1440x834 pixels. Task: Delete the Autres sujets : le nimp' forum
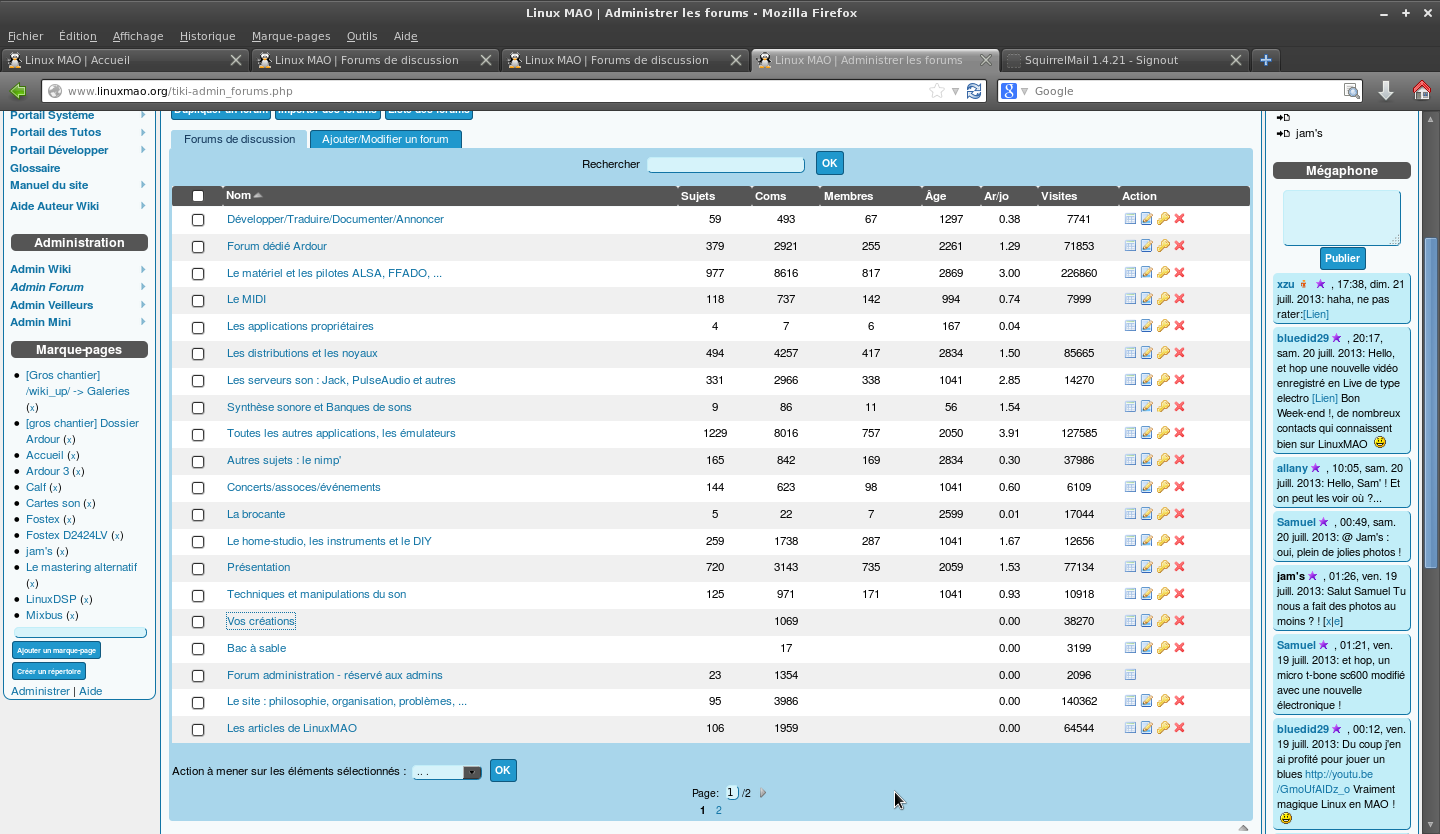[x=1179, y=460]
